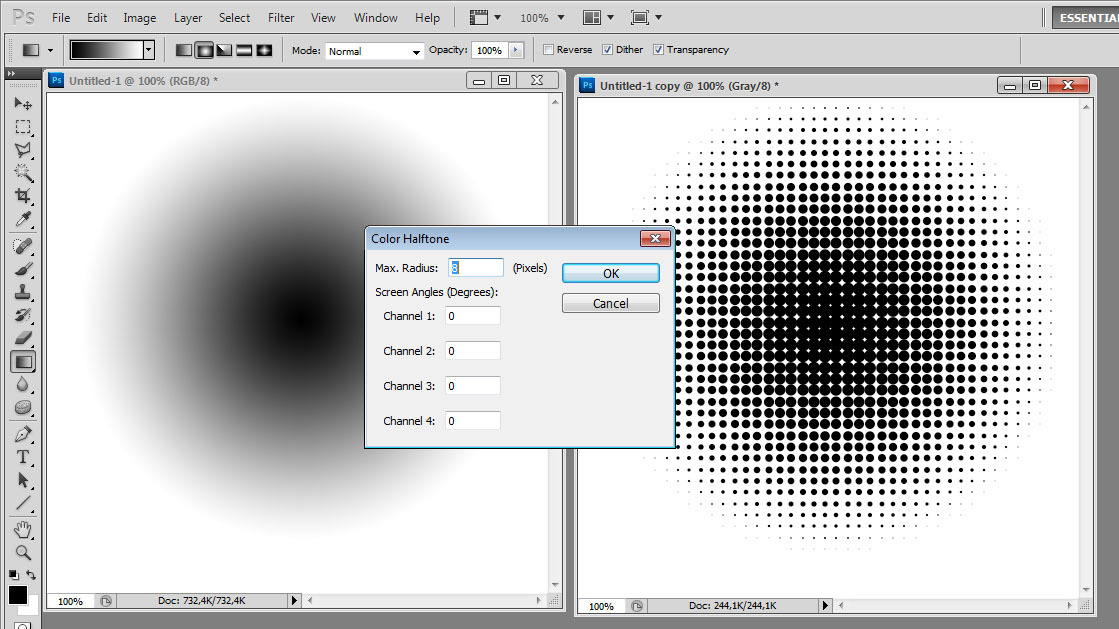Choose Radial Gradient style
The height and width of the screenshot is (629, 1119).
tap(204, 50)
